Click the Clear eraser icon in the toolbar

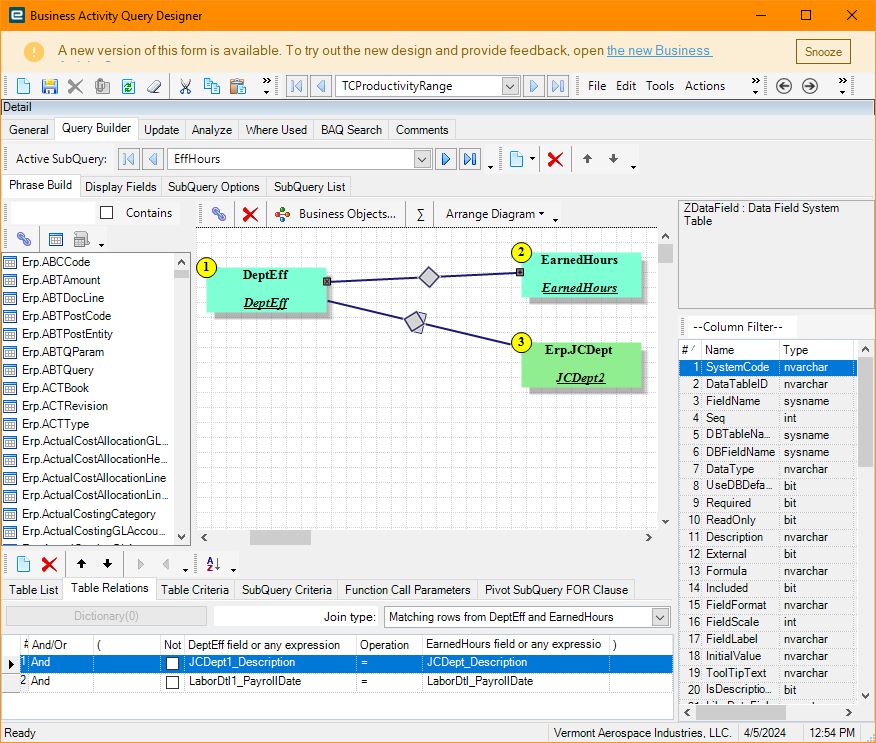154,86
